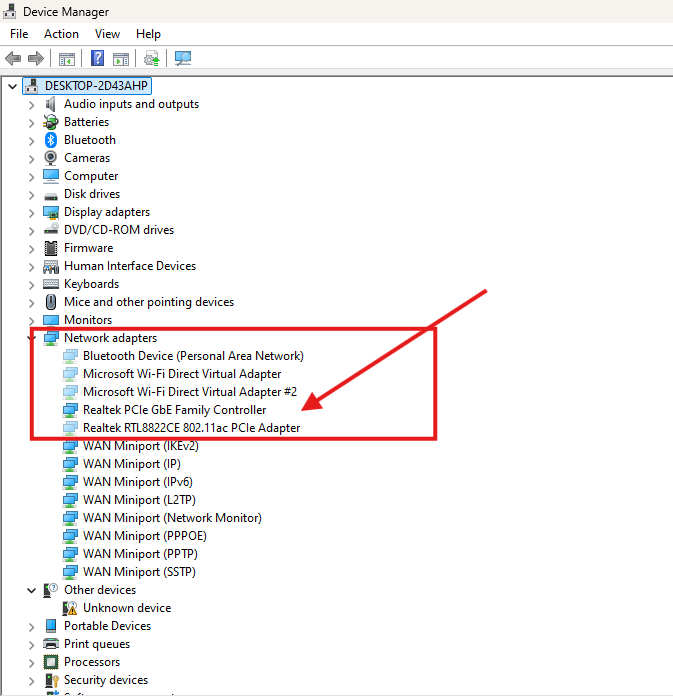Select WAN Miniport (L2TP) entry

(139, 500)
